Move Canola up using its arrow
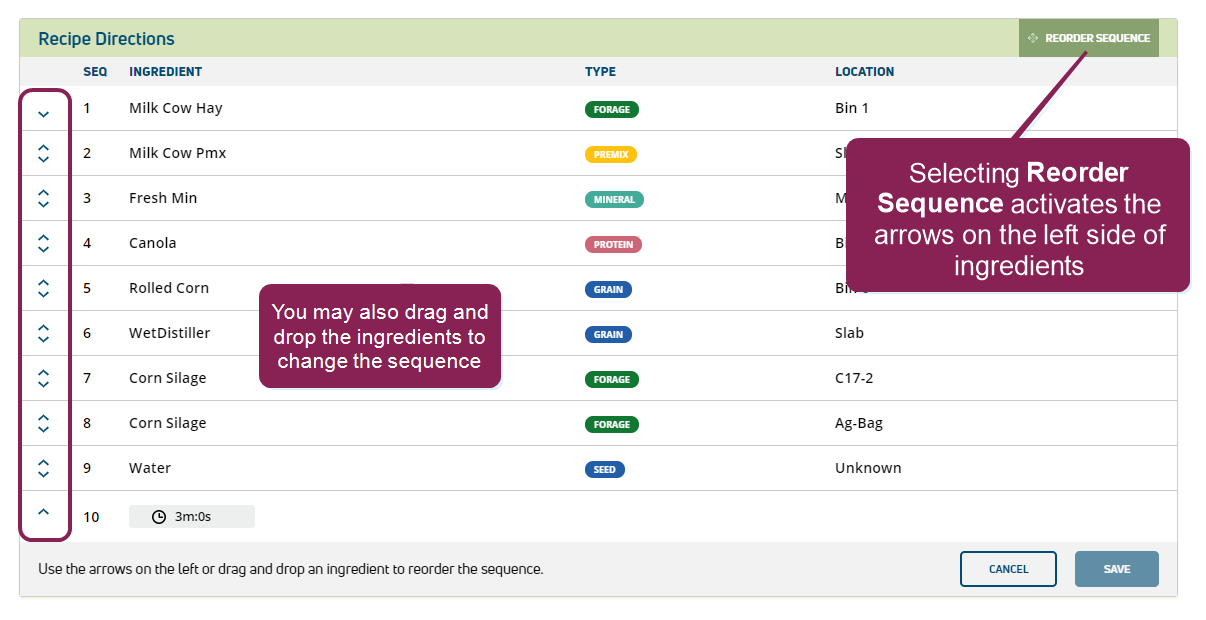This screenshot has width=1206, height=620. click(x=43, y=238)
